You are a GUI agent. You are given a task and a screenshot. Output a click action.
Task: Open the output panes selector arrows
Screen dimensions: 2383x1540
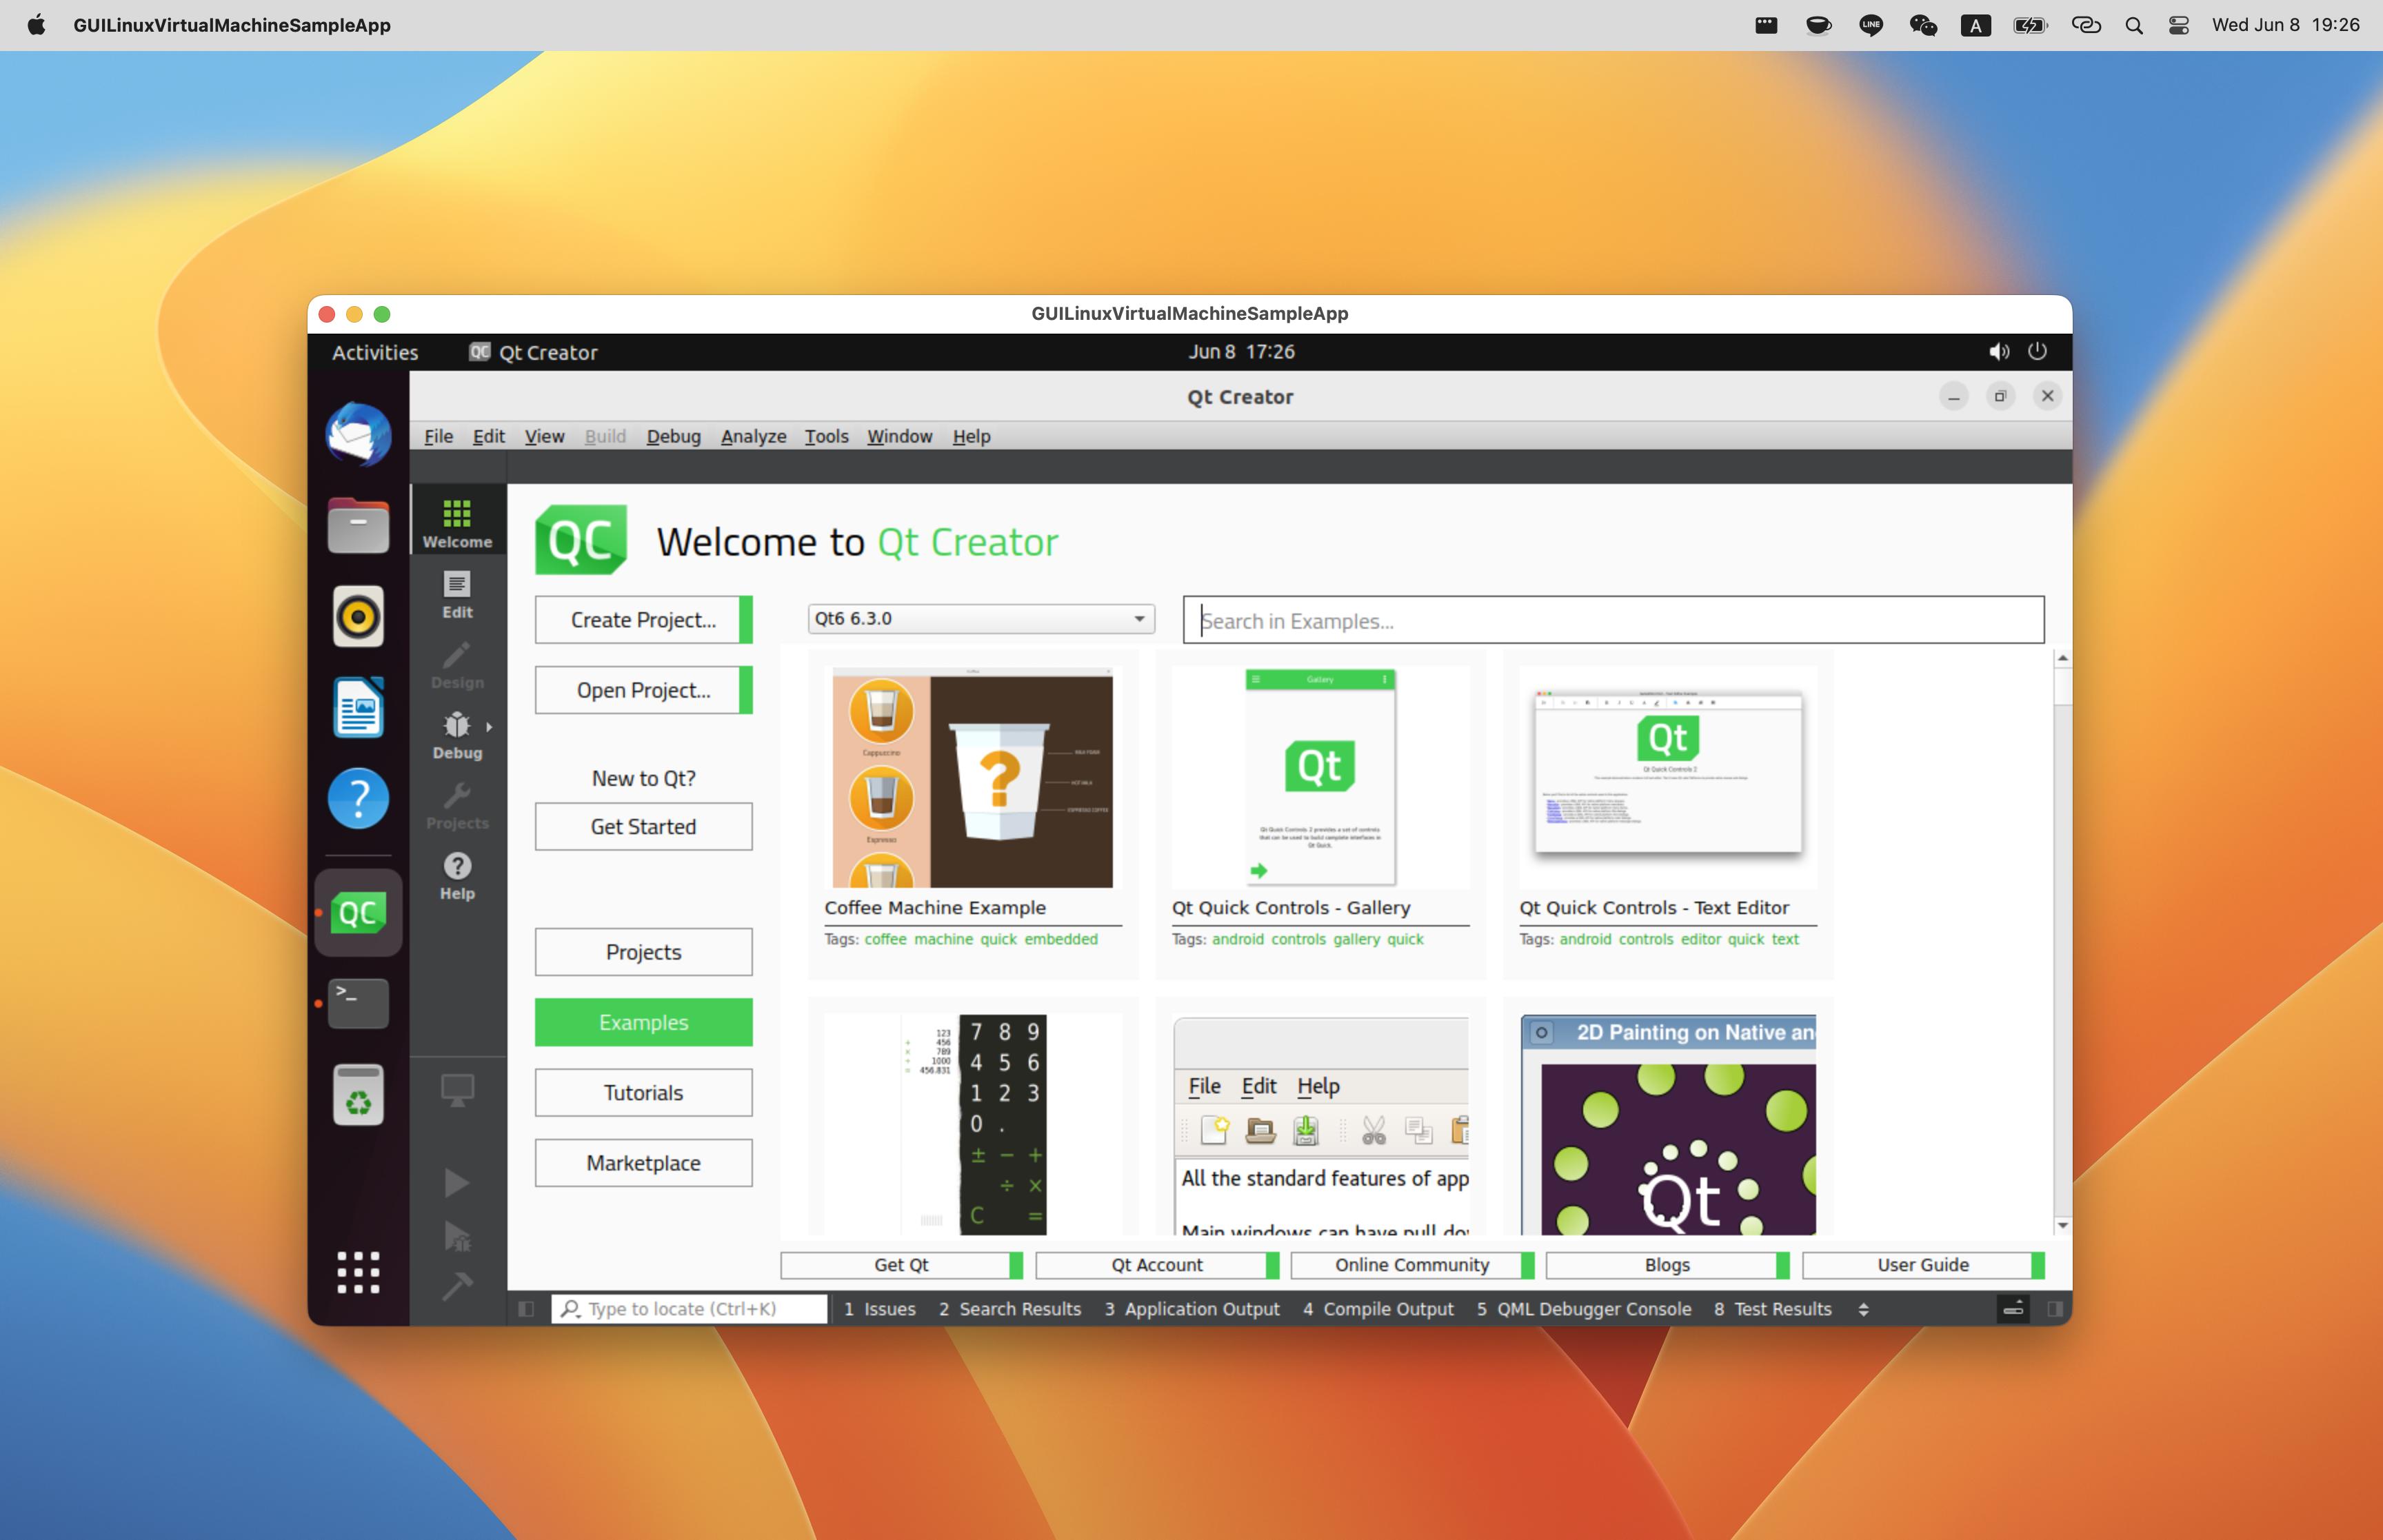tap(1863, 1309)
